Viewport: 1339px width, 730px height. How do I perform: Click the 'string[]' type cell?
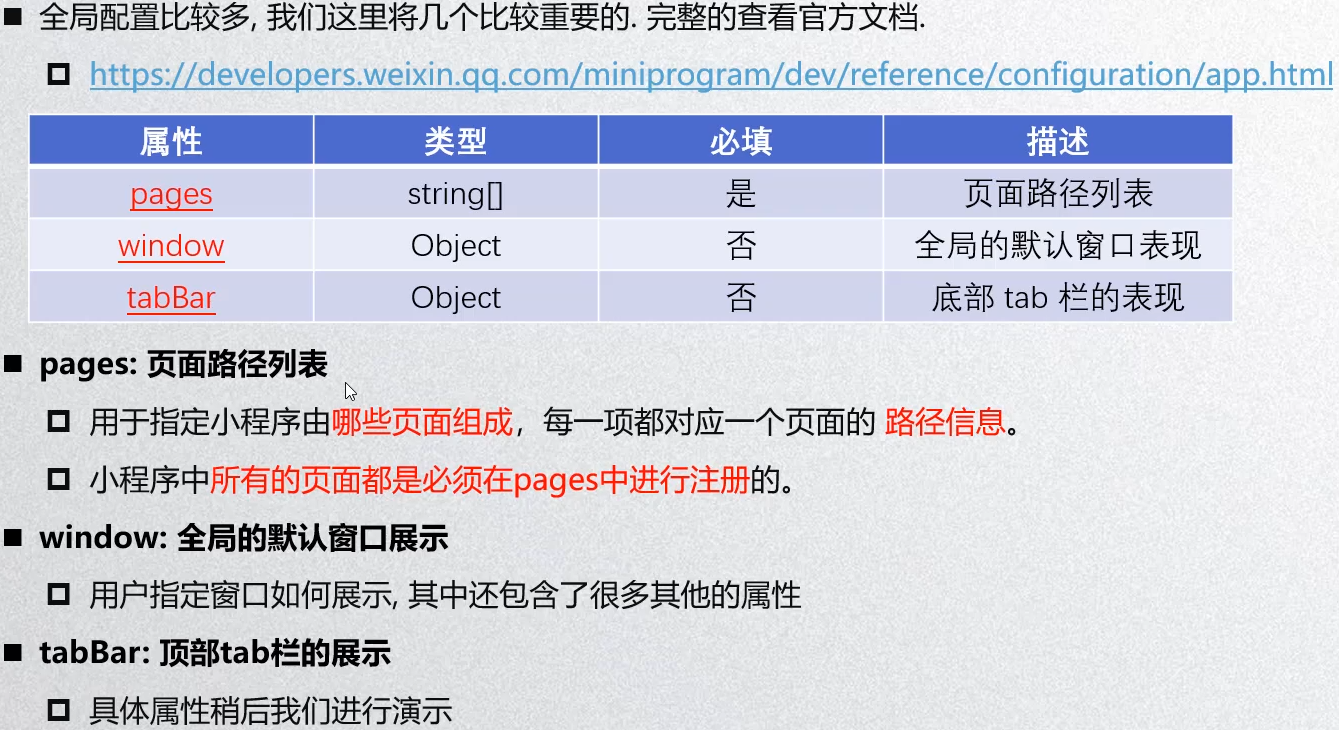click(456, 192)
